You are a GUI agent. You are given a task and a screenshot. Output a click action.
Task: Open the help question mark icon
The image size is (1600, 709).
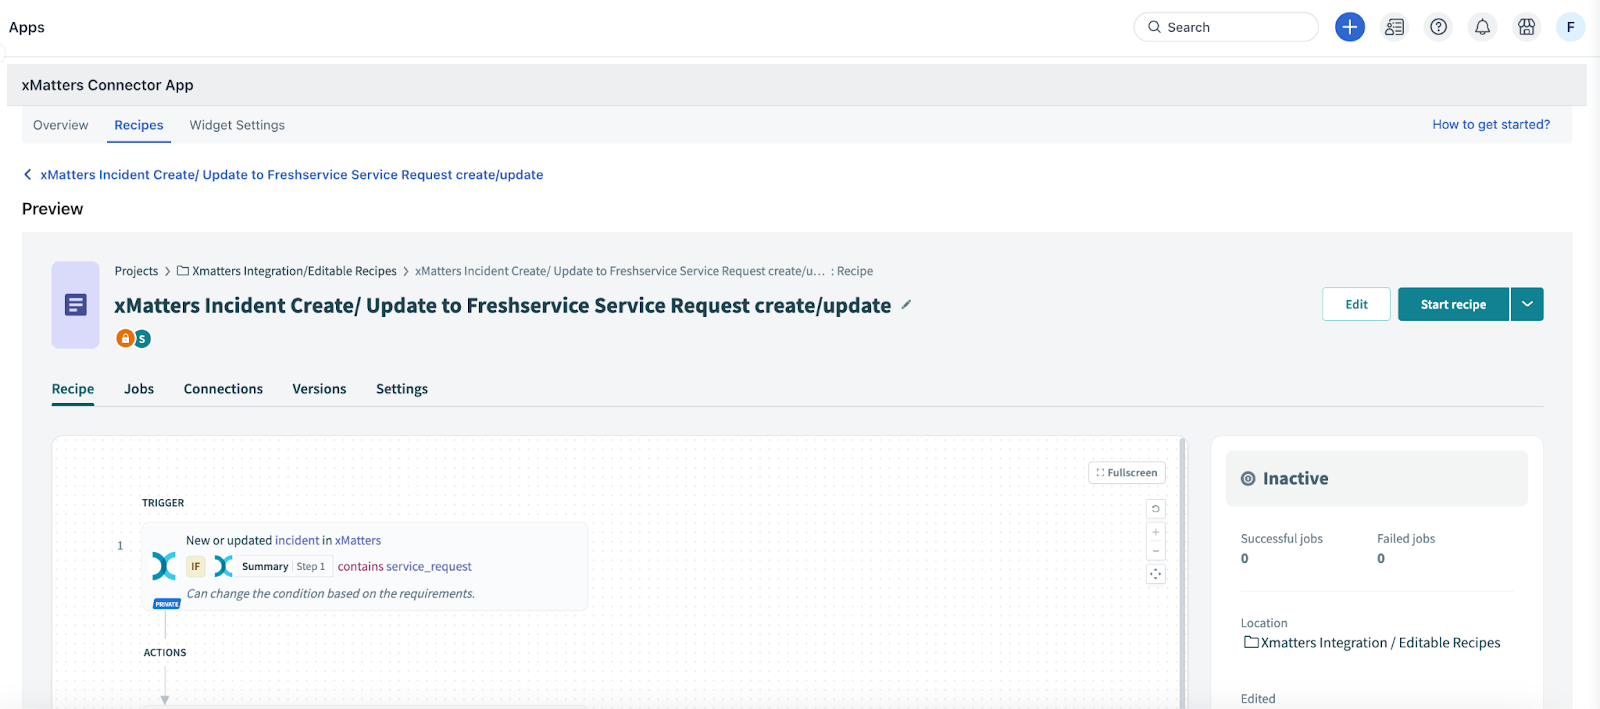[1438, 27]
